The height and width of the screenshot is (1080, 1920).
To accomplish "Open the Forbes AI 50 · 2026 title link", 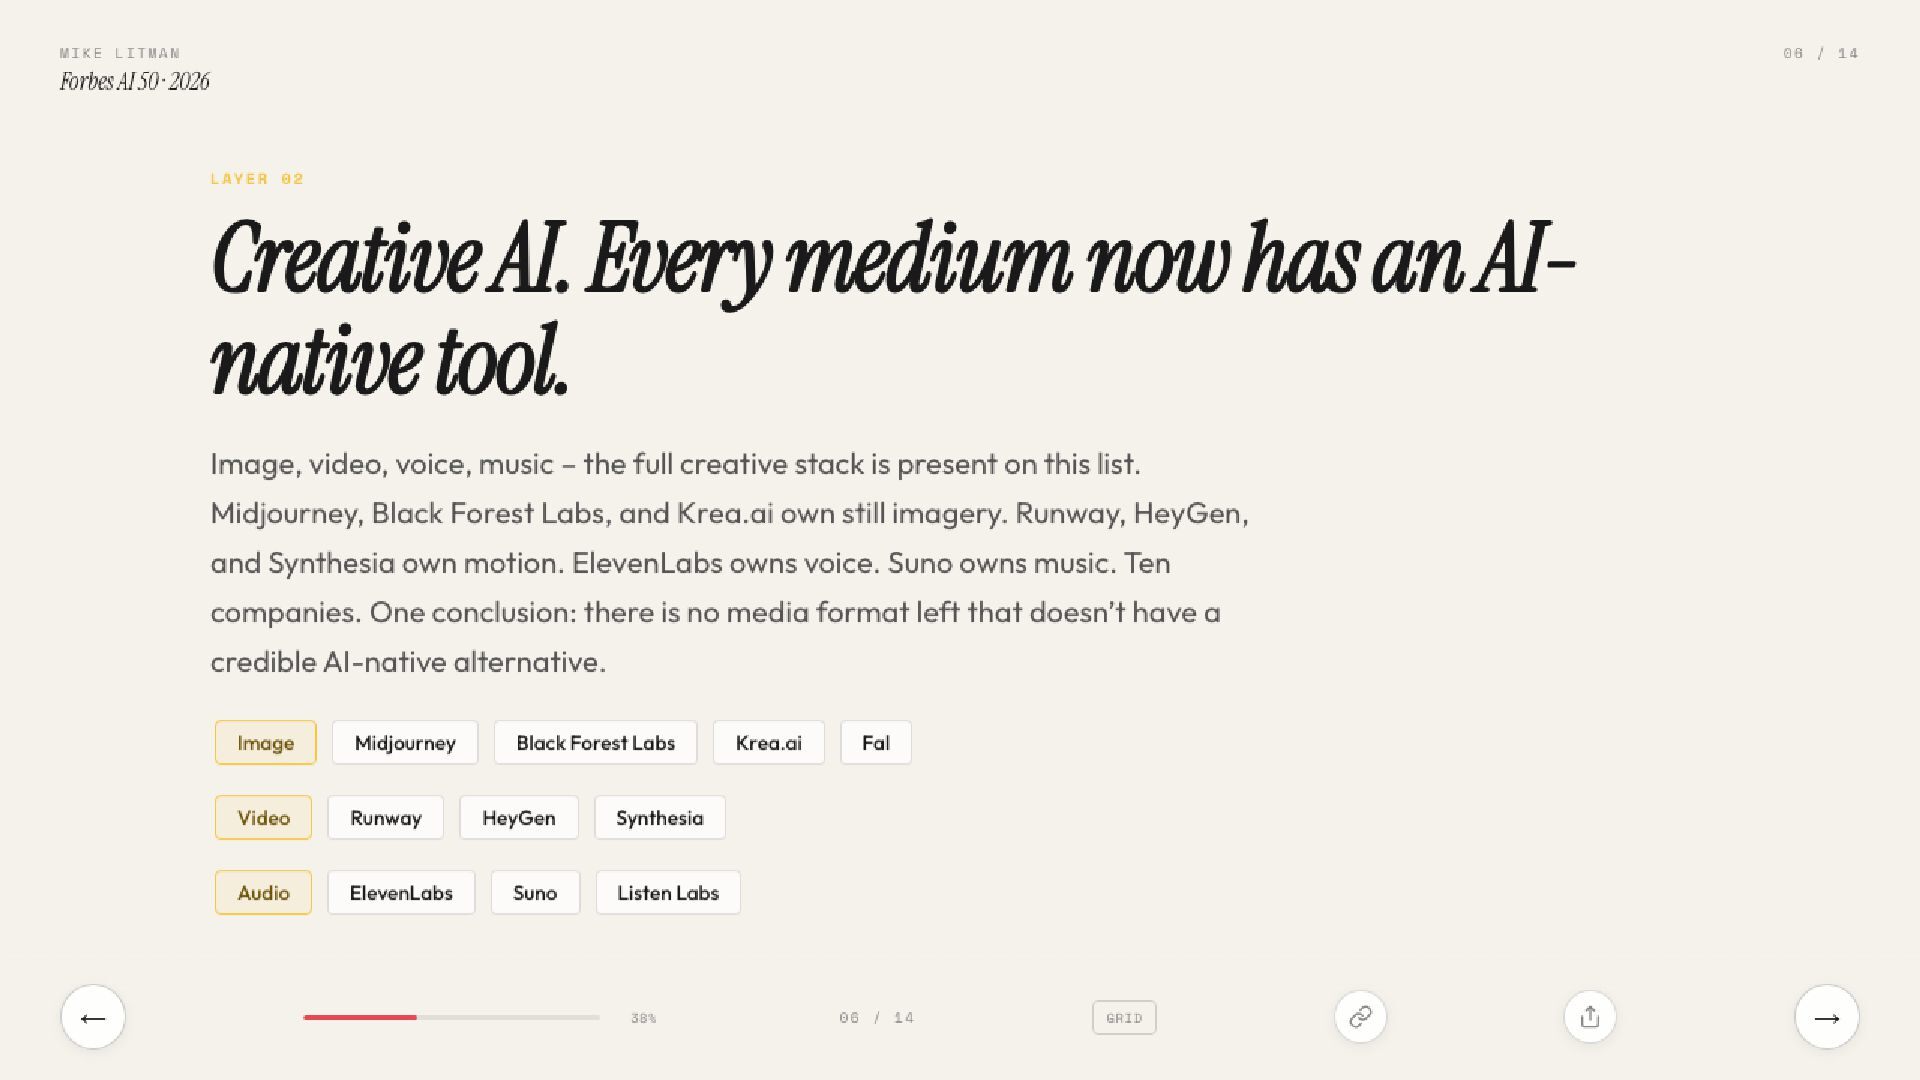I will click(134, 82).
